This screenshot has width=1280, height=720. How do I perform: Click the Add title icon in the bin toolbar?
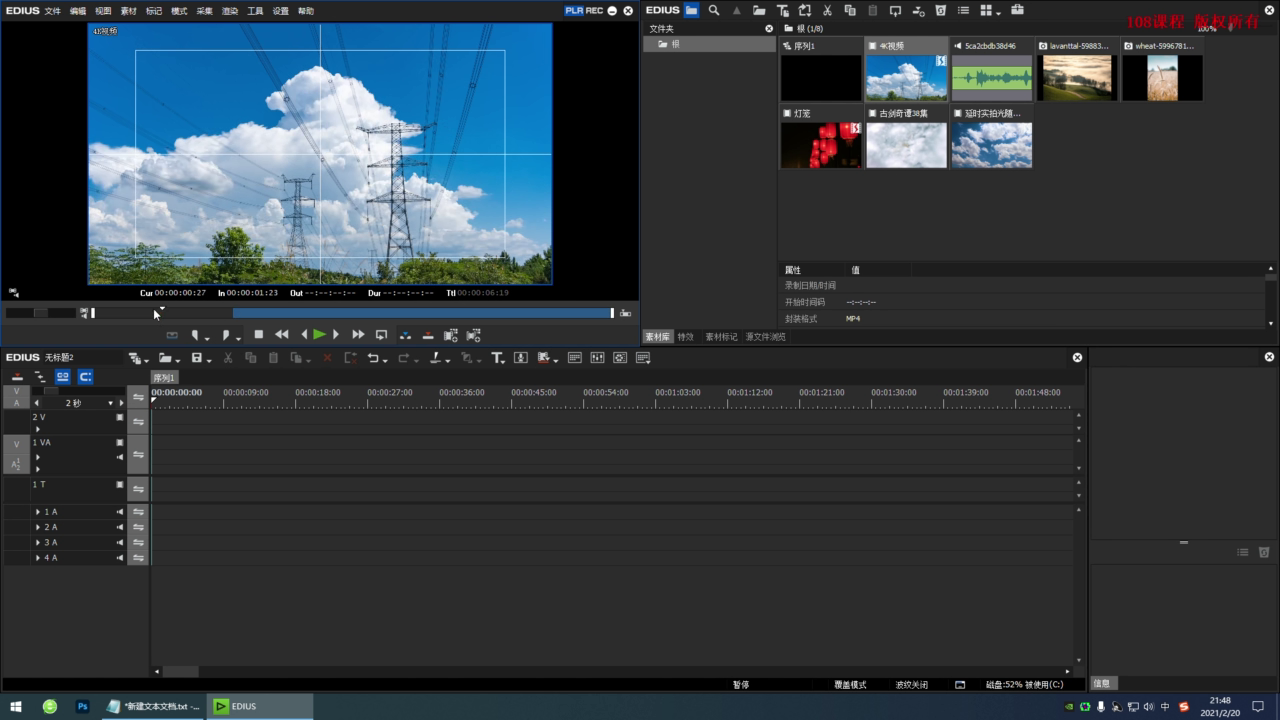pyautogui.click(x=782, y=10)
